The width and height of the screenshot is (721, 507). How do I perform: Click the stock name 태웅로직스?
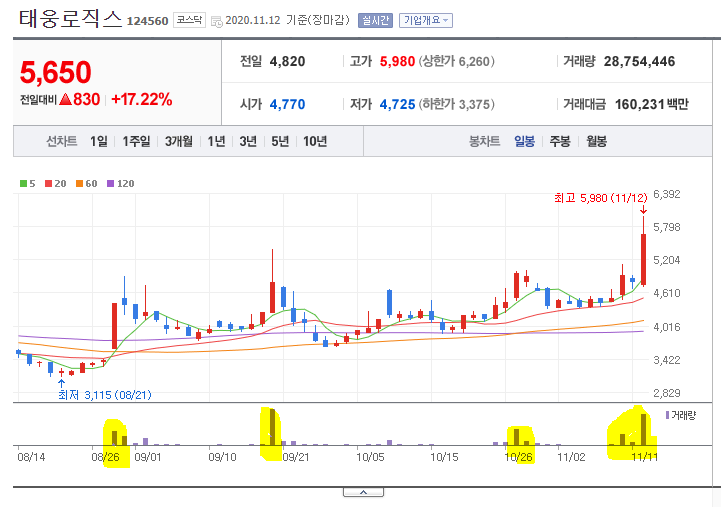click(x=70, y=19)
